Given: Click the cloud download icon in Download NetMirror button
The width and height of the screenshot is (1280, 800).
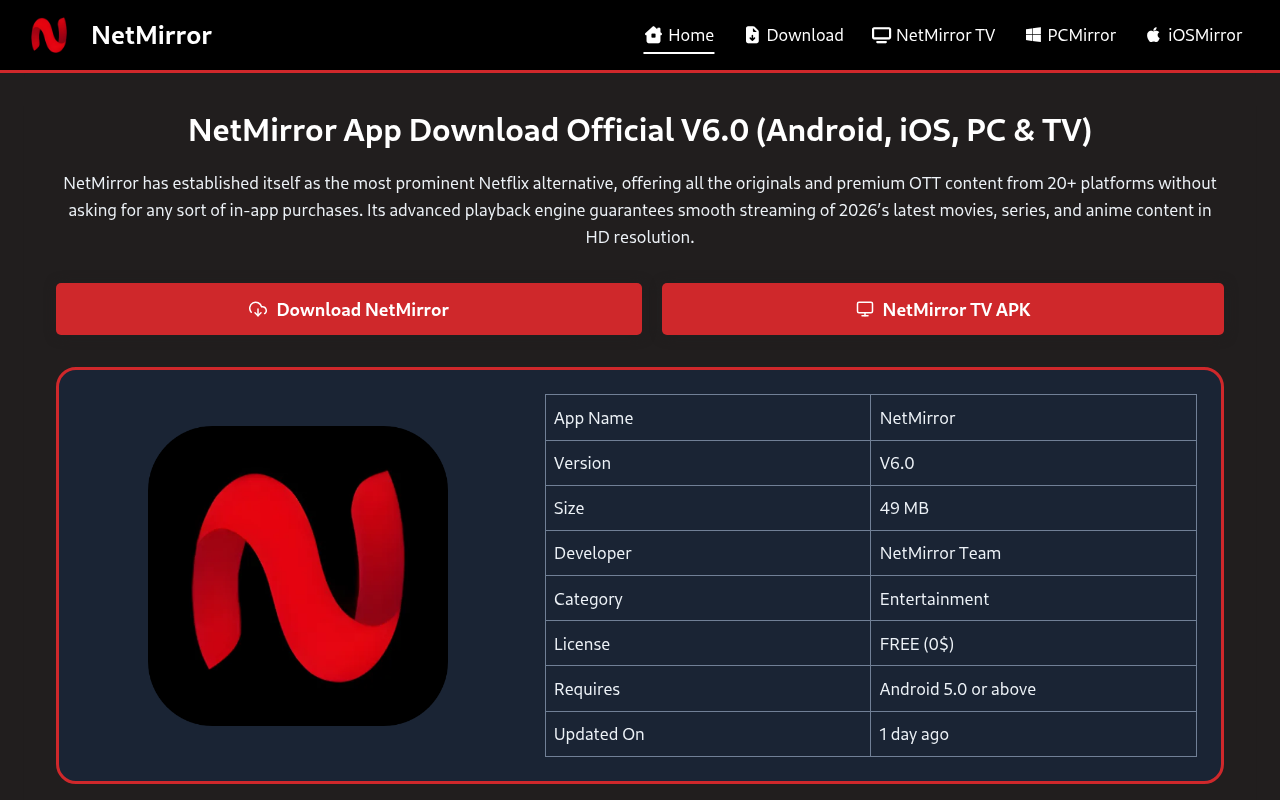Looking at the screenshot, I should [258, 309].
